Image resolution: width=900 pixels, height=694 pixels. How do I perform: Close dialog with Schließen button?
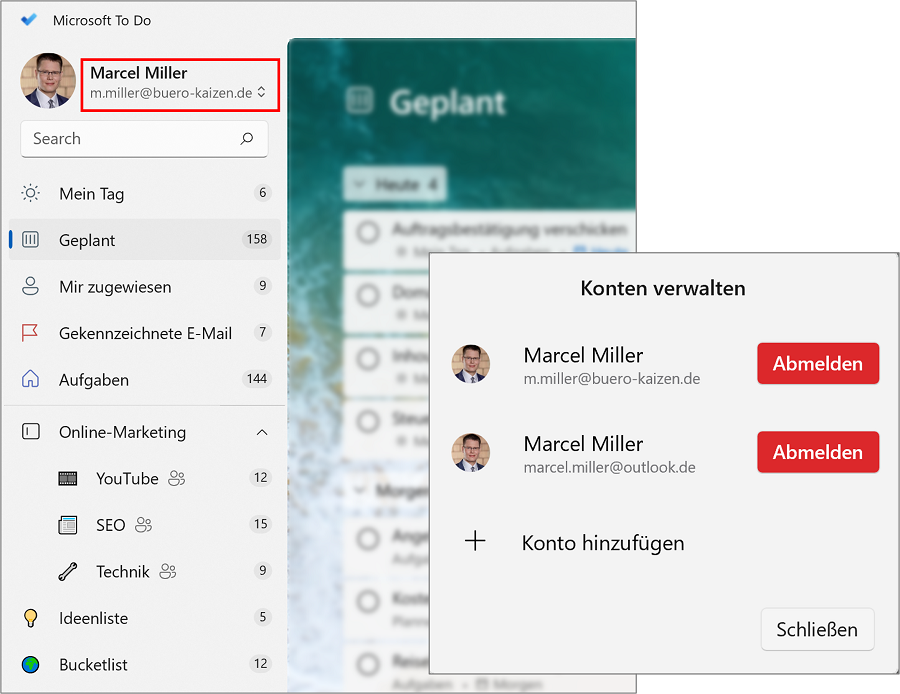point(817,629)
